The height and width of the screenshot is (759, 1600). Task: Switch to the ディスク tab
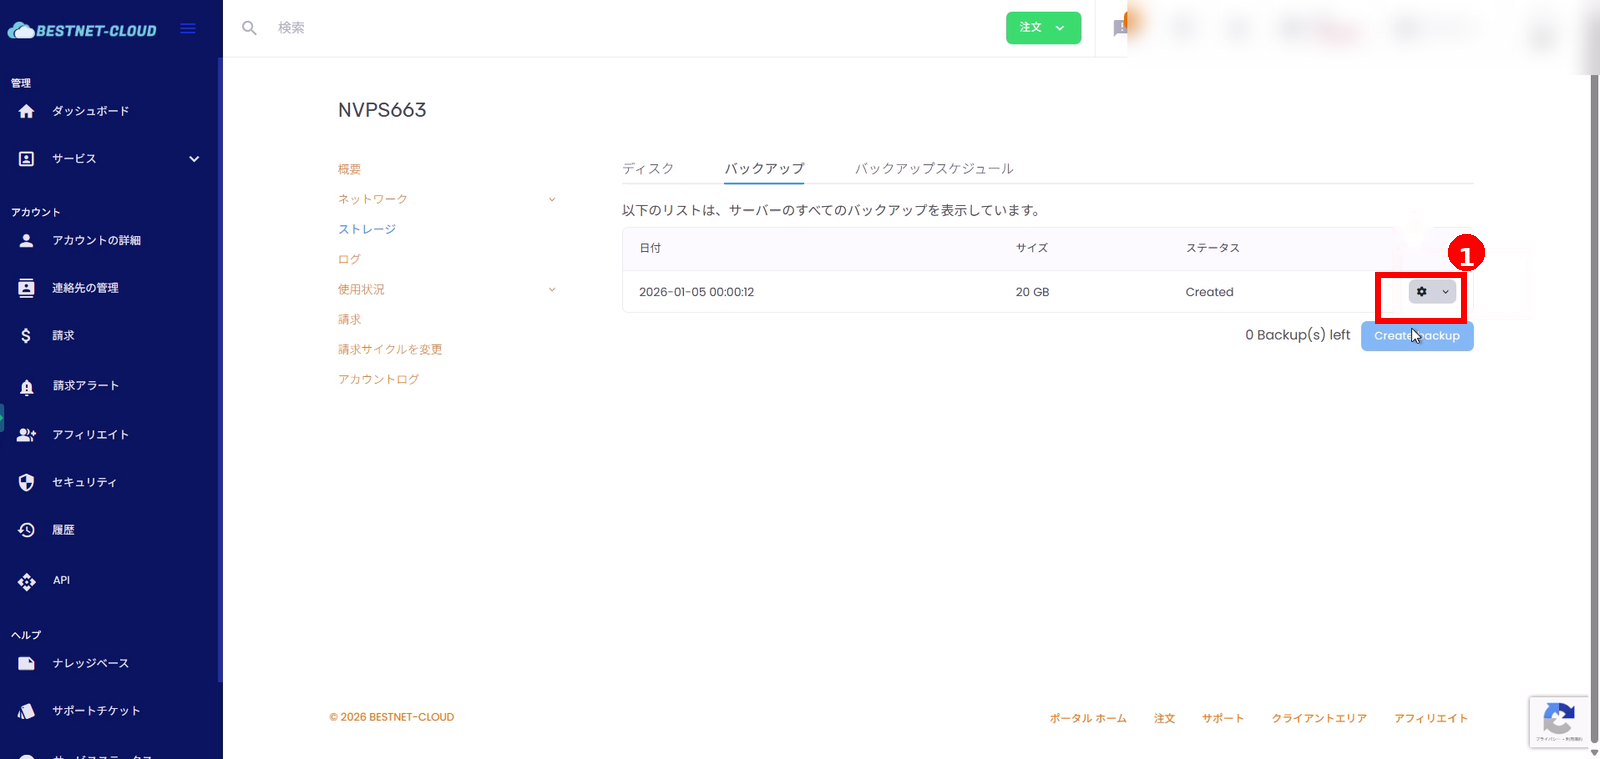coord(647,169)
